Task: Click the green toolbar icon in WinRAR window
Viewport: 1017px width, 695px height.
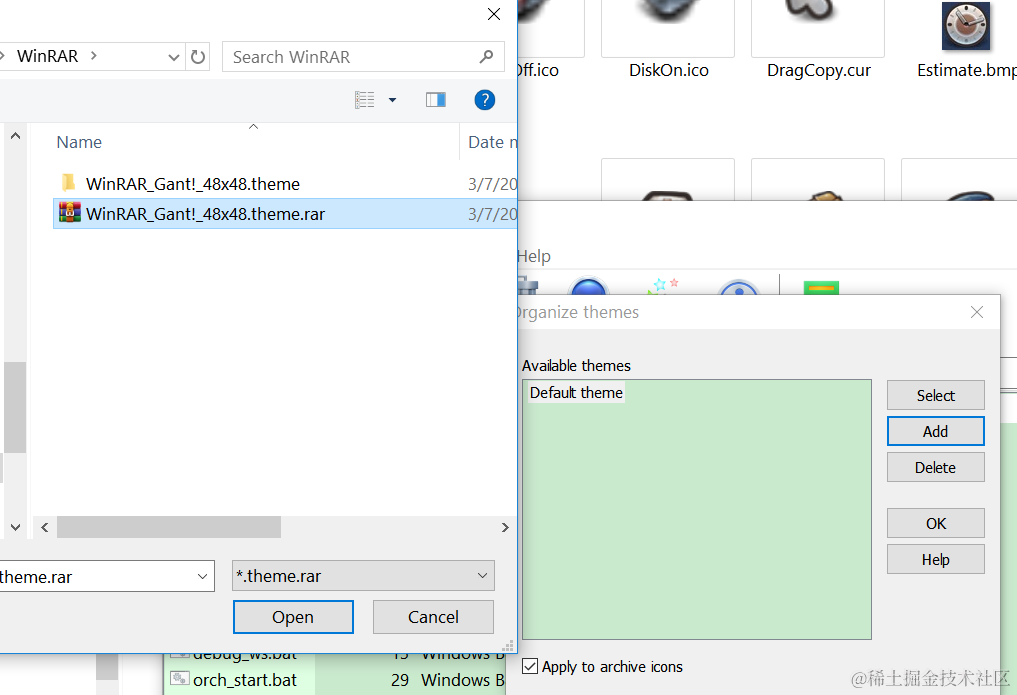Action: pos(821,288)
